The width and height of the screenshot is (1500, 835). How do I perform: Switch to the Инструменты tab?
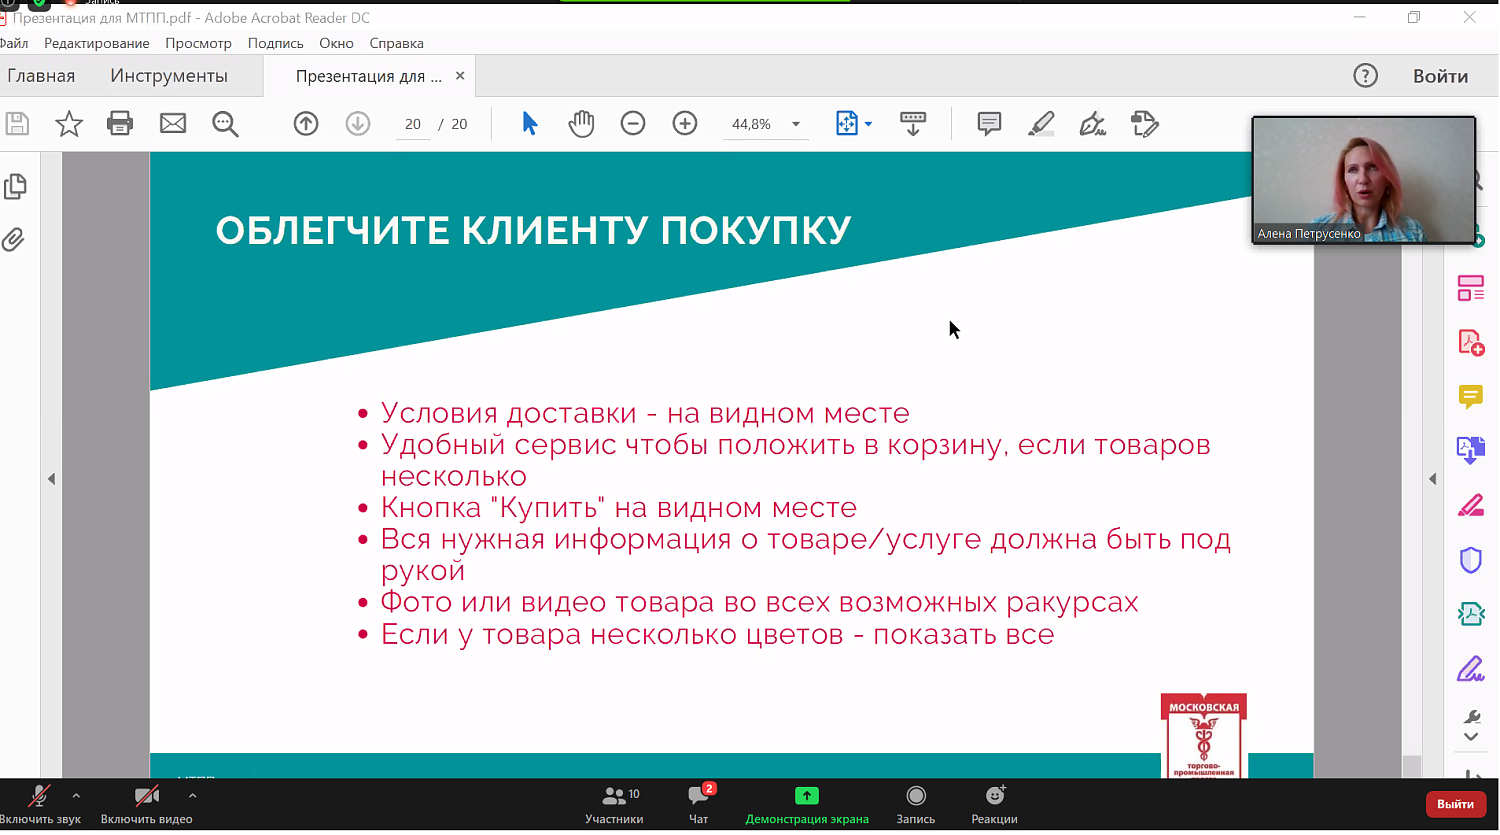pos(169,76)
